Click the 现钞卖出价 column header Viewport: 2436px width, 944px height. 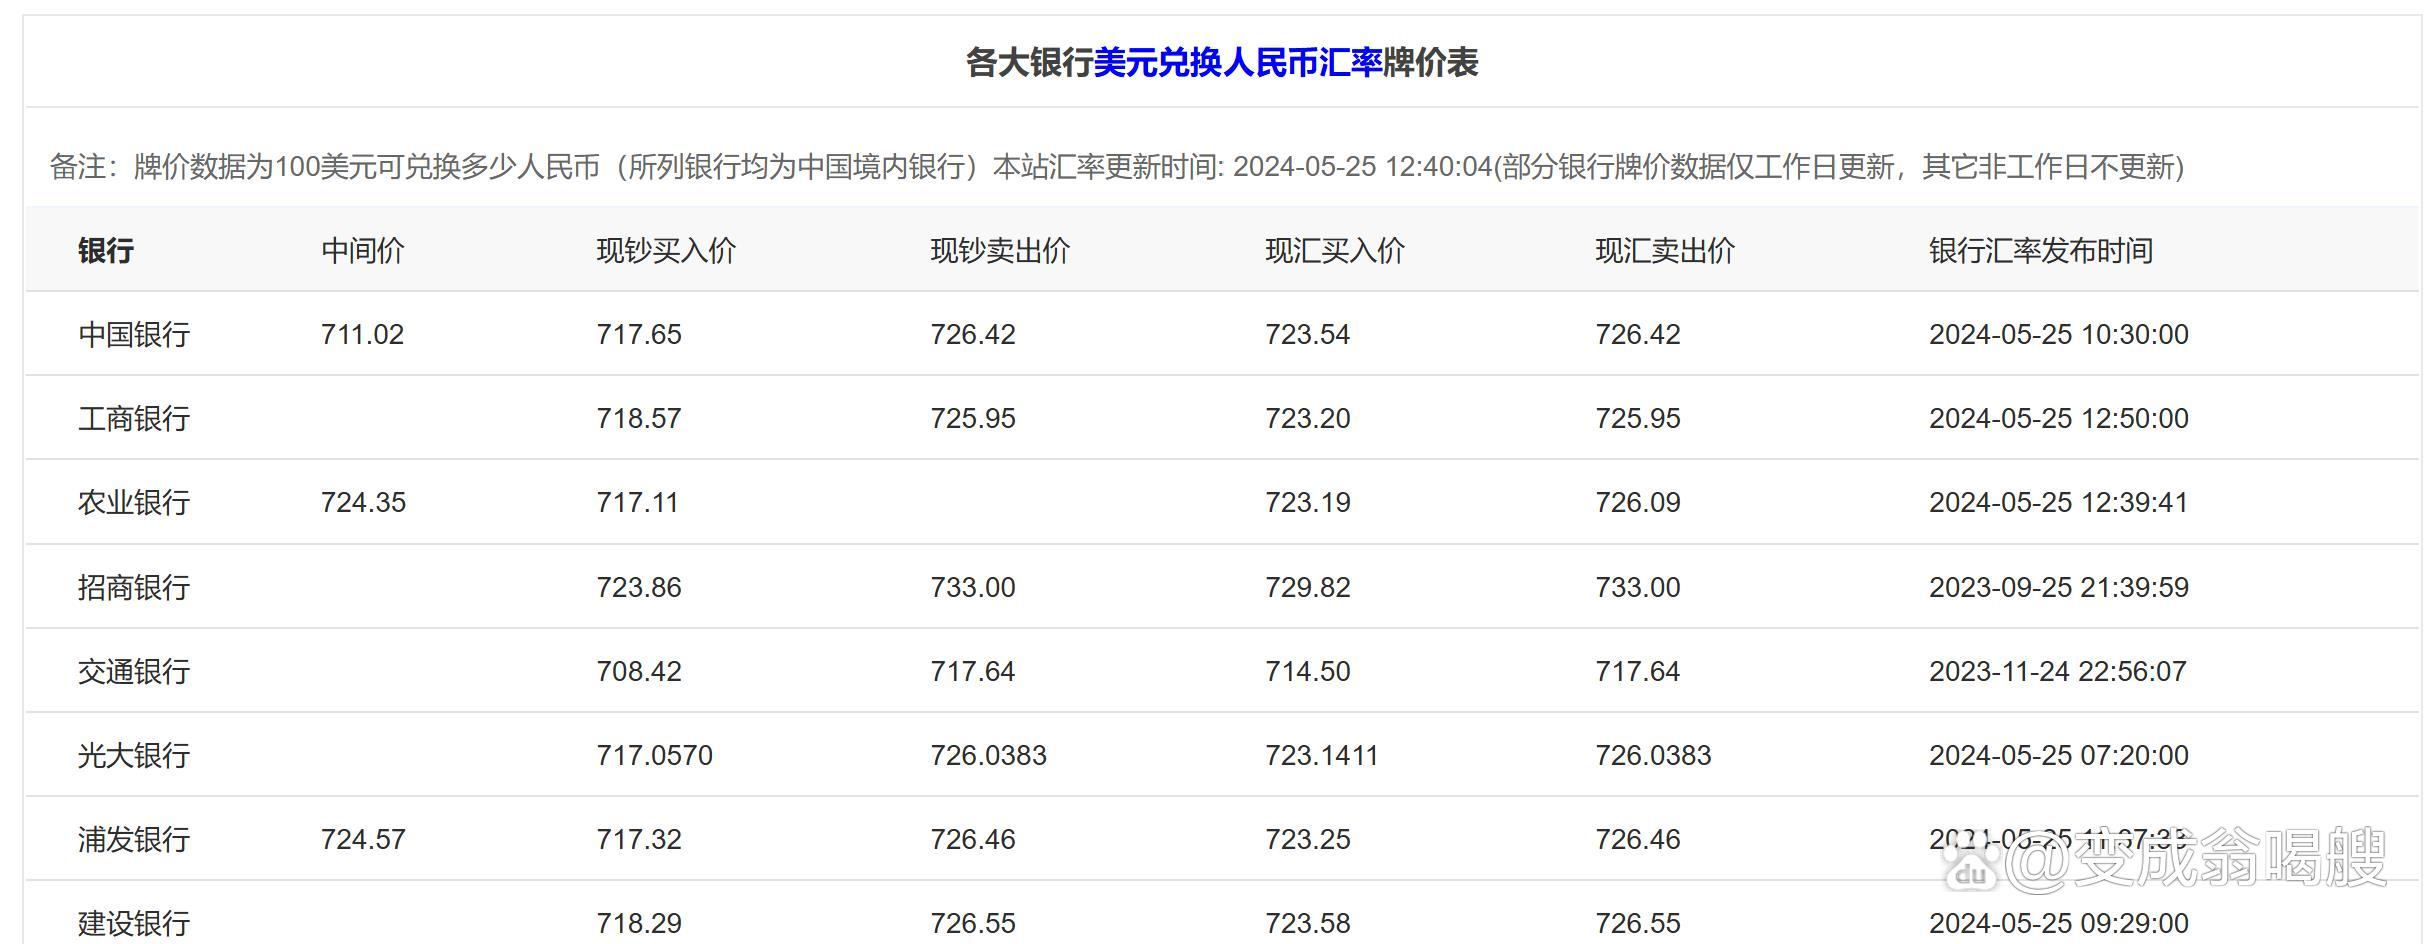pyautogui.click(x=1000, y=251)
